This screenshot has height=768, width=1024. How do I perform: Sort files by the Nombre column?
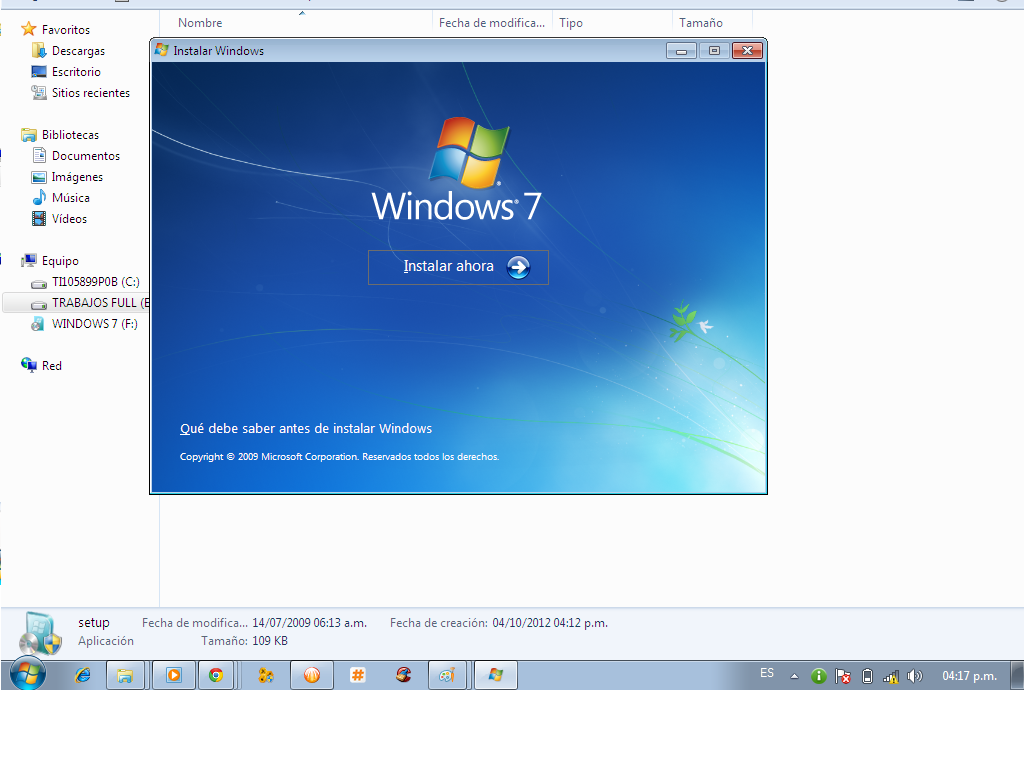click(x=200, y=23)
